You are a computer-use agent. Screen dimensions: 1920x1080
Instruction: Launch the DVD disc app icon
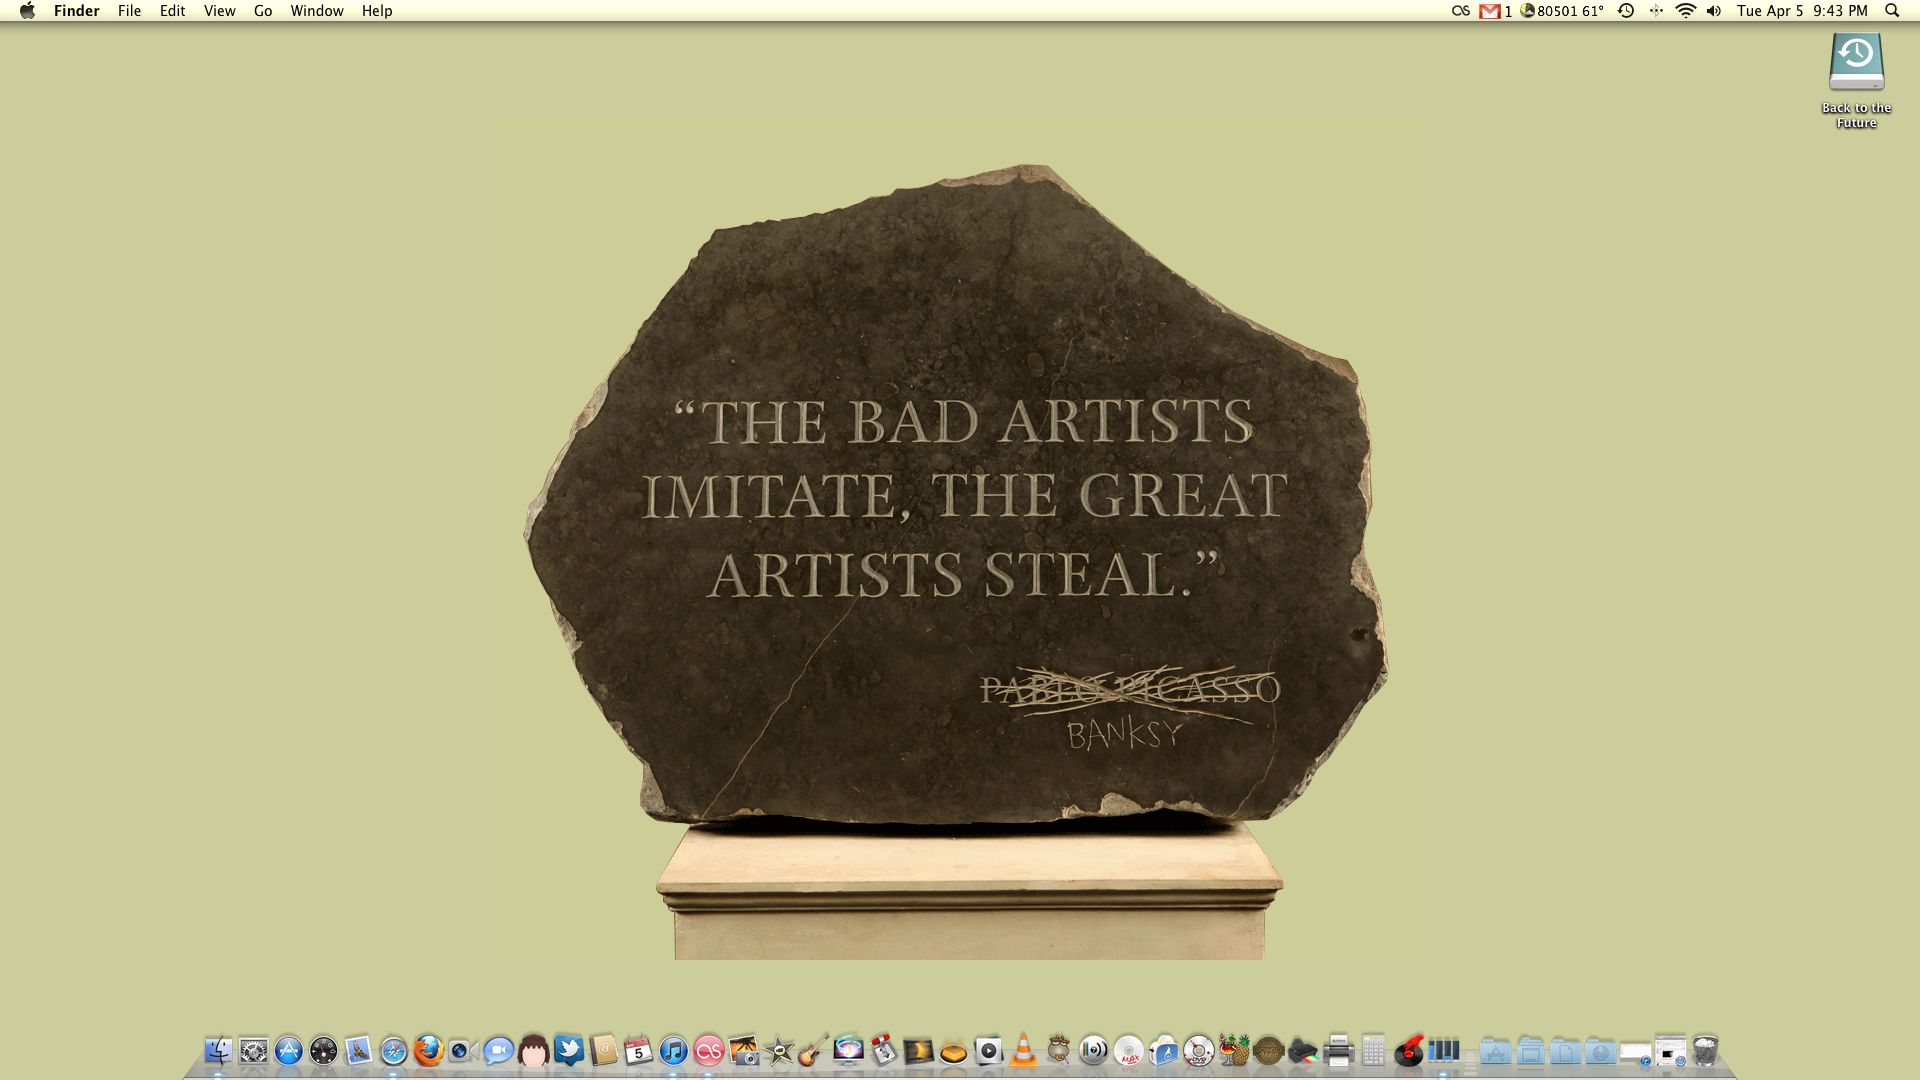[x=1198, y=1051]
